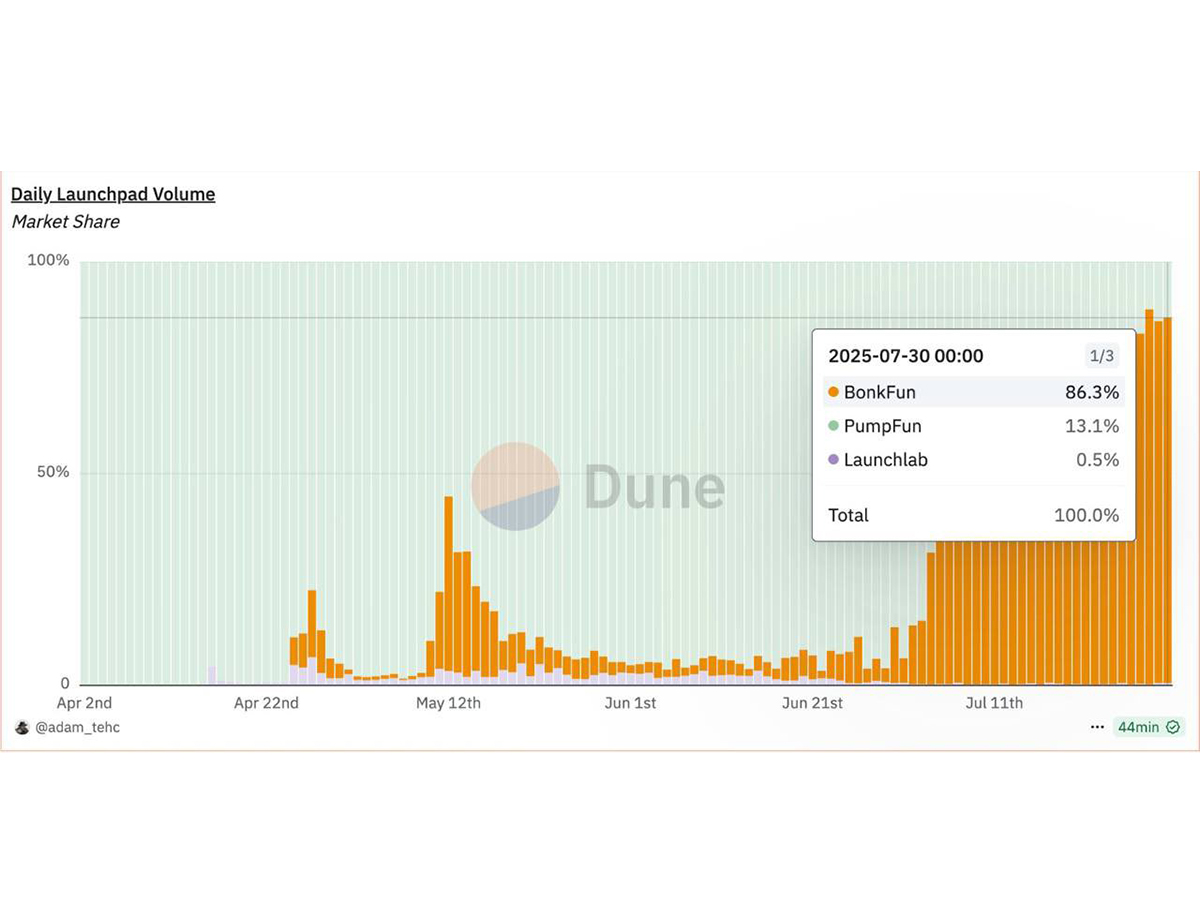Select the PumpFun row in tooltip

974,426
